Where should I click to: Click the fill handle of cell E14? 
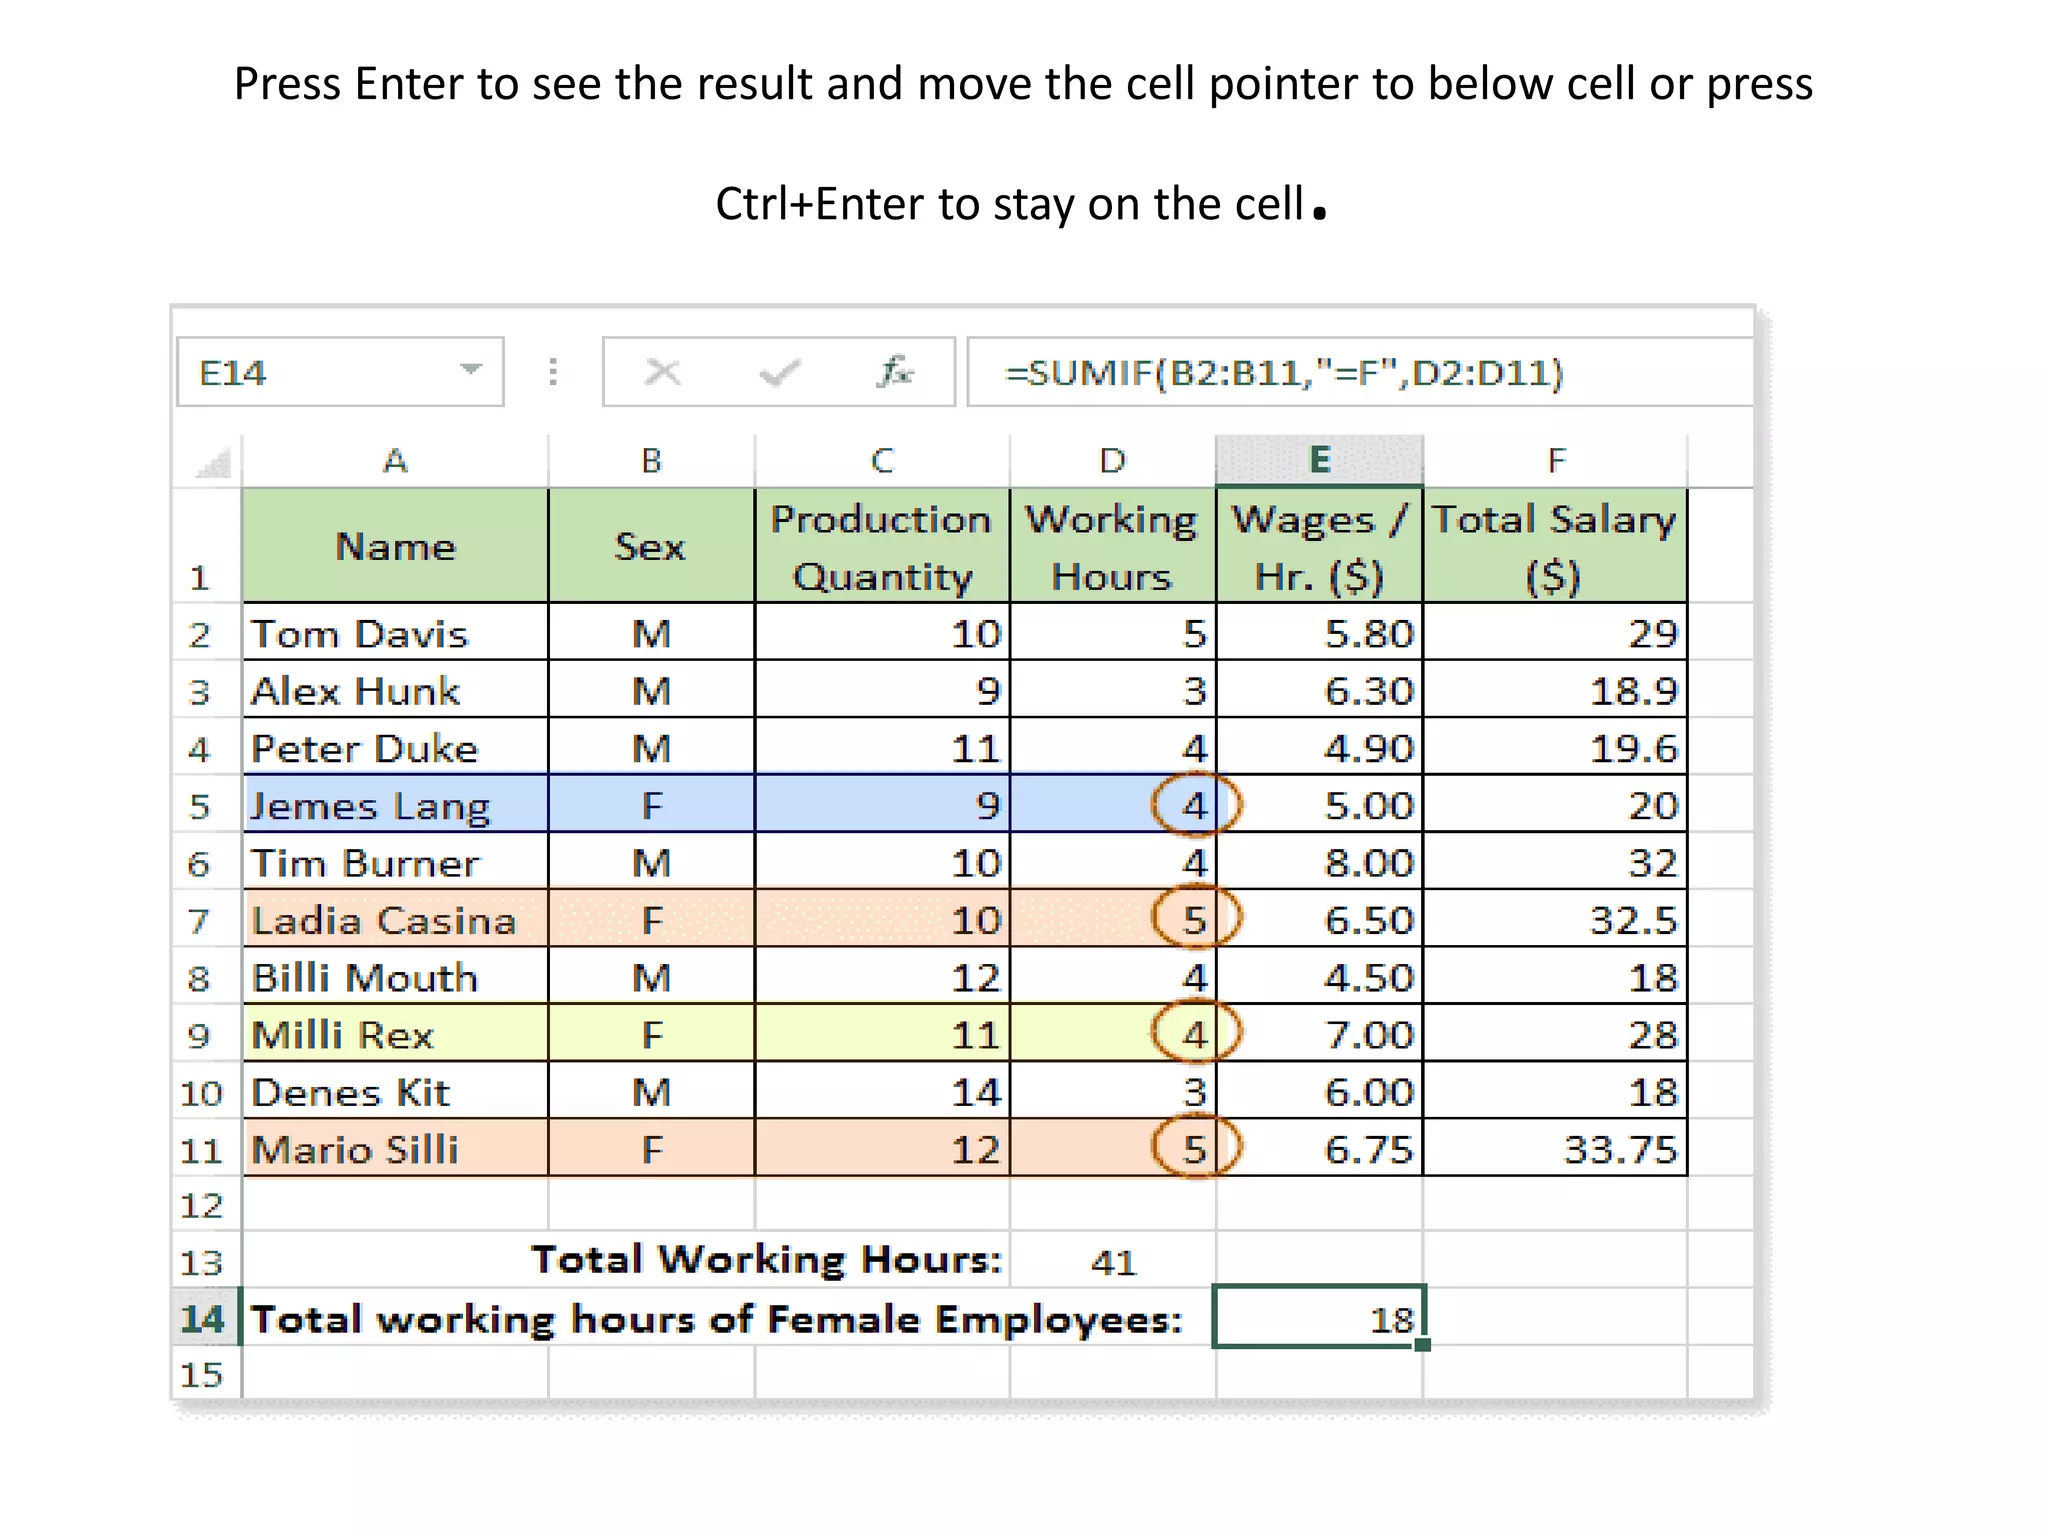[x=1423, y=1345]
